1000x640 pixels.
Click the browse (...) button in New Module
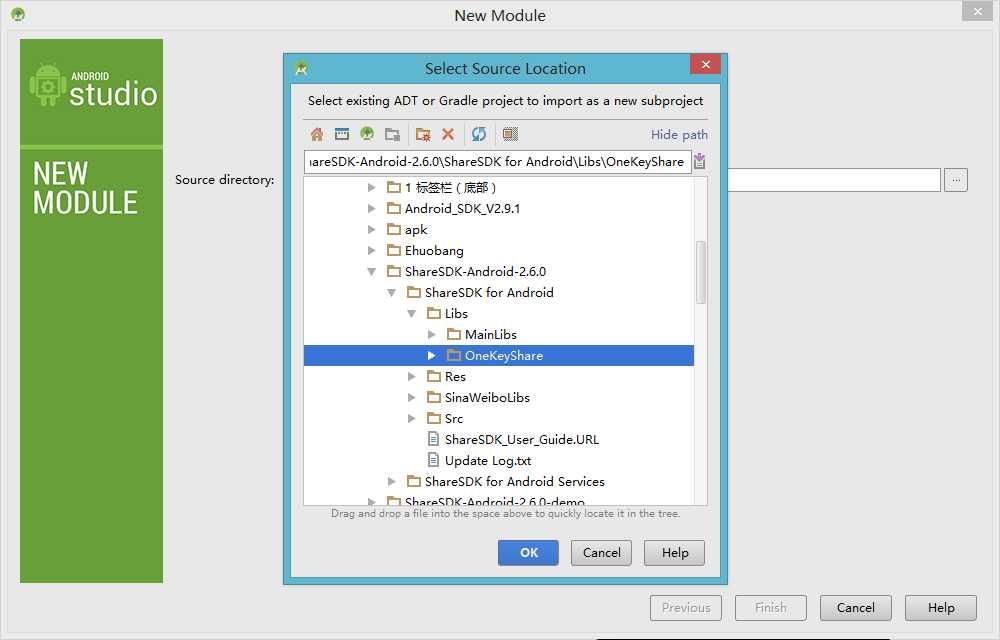click(956, 180)
